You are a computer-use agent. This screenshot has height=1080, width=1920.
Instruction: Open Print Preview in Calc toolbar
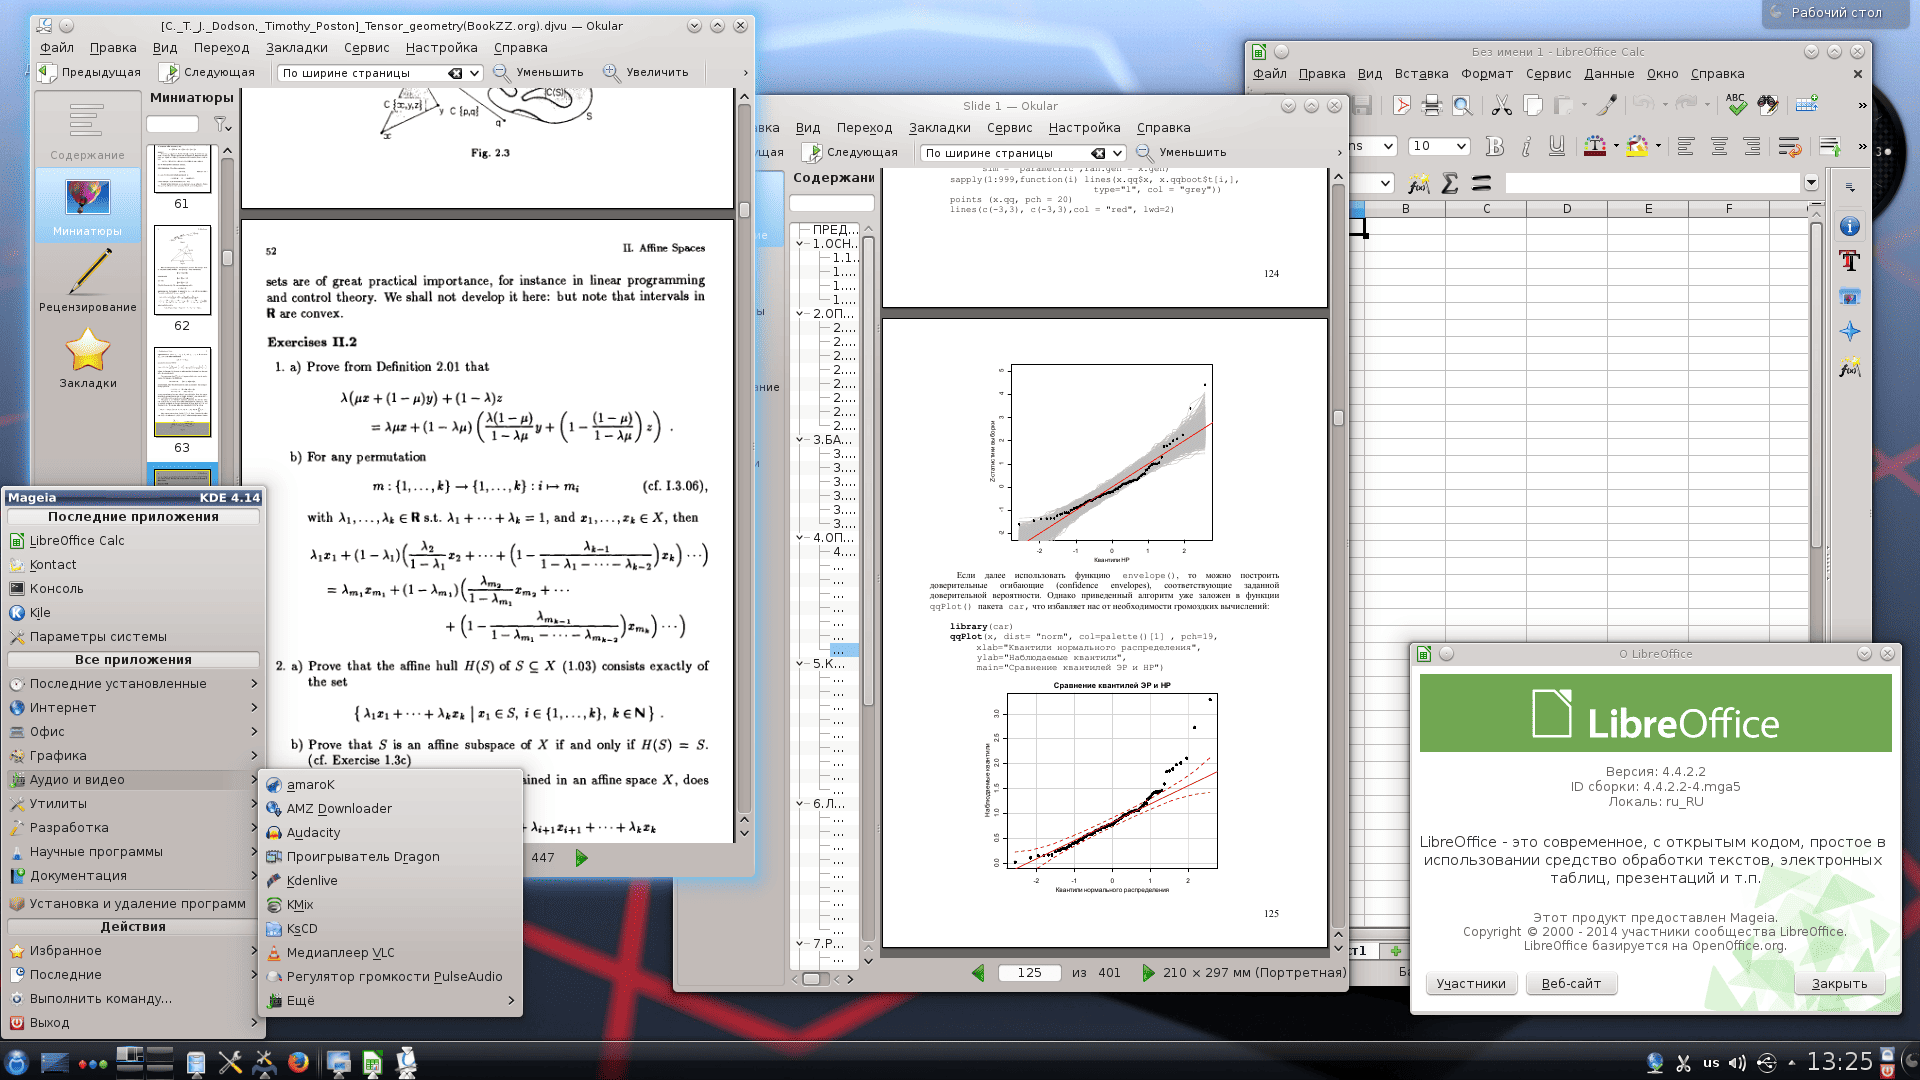coord(1462,105)
